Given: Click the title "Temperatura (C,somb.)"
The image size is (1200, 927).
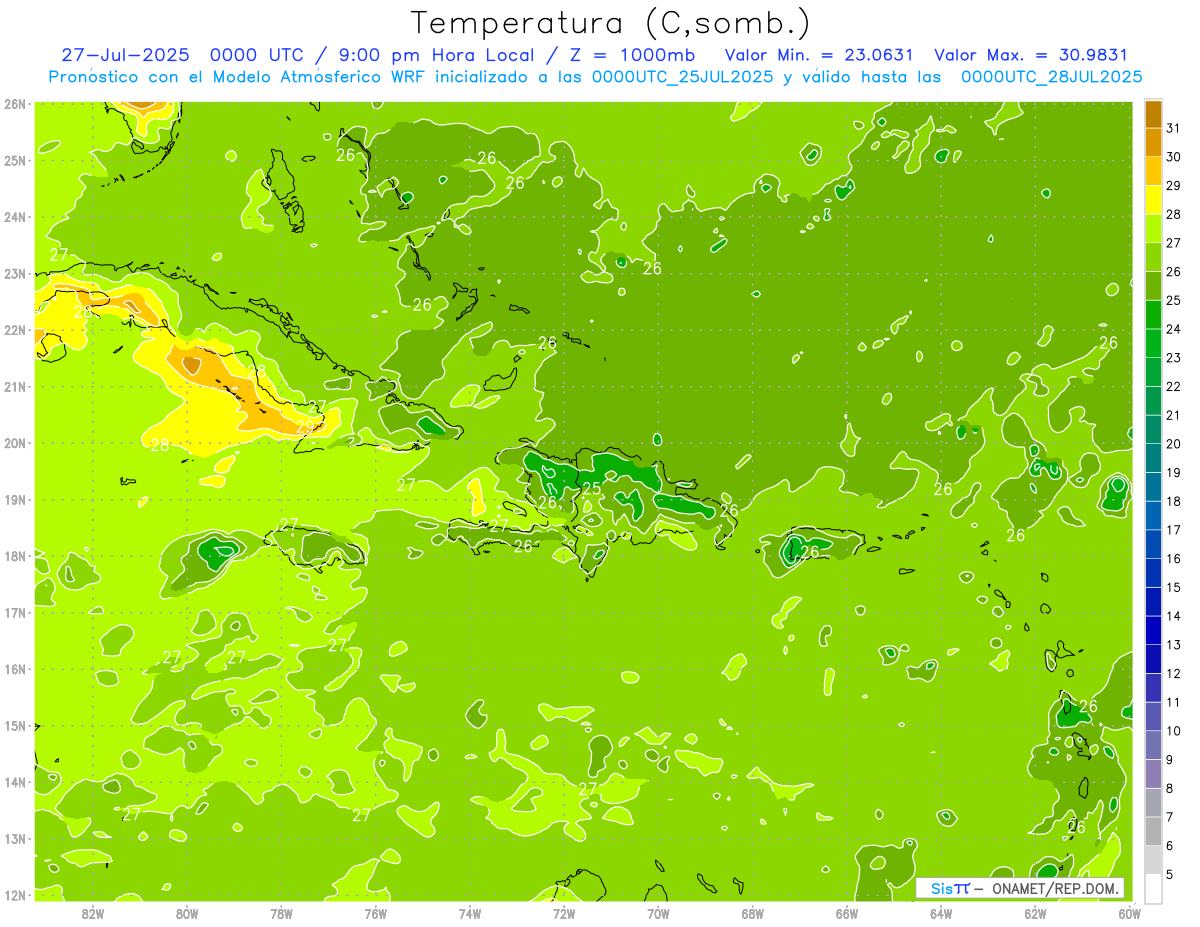Looking at the screenshot, I should point(611,23).
